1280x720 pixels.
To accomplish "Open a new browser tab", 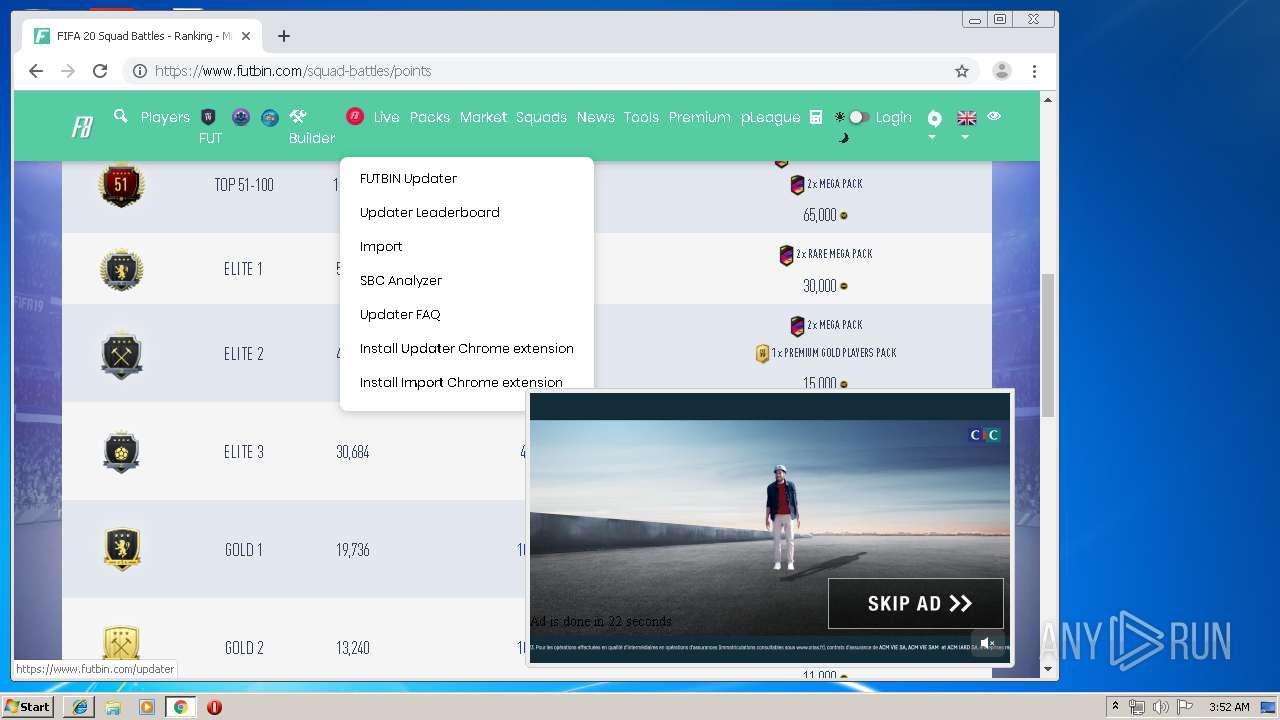I will click(x=284, y=36).
